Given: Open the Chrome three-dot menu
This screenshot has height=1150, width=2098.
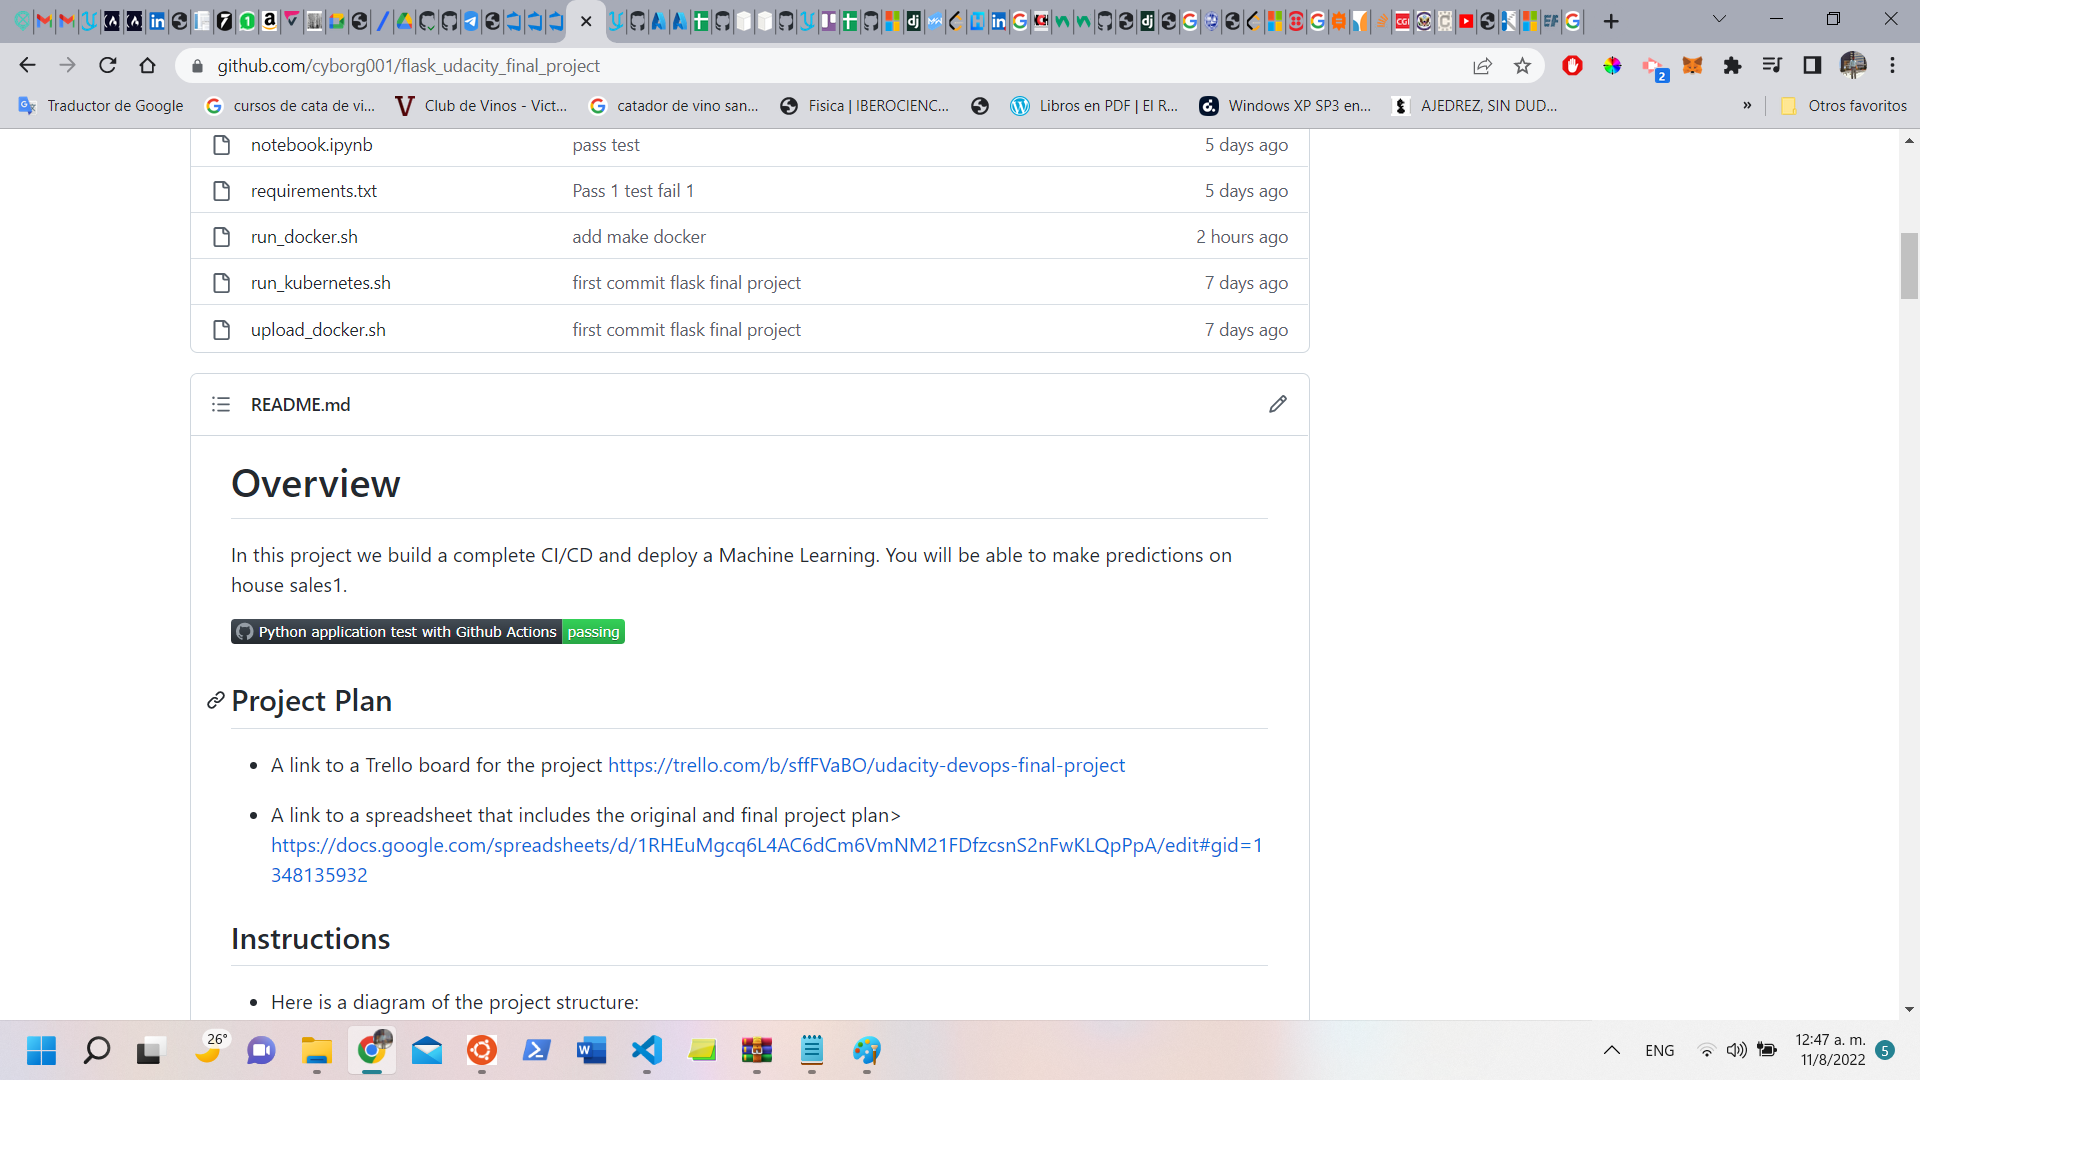Looking at the screenshot, I should coord(1892,65).
